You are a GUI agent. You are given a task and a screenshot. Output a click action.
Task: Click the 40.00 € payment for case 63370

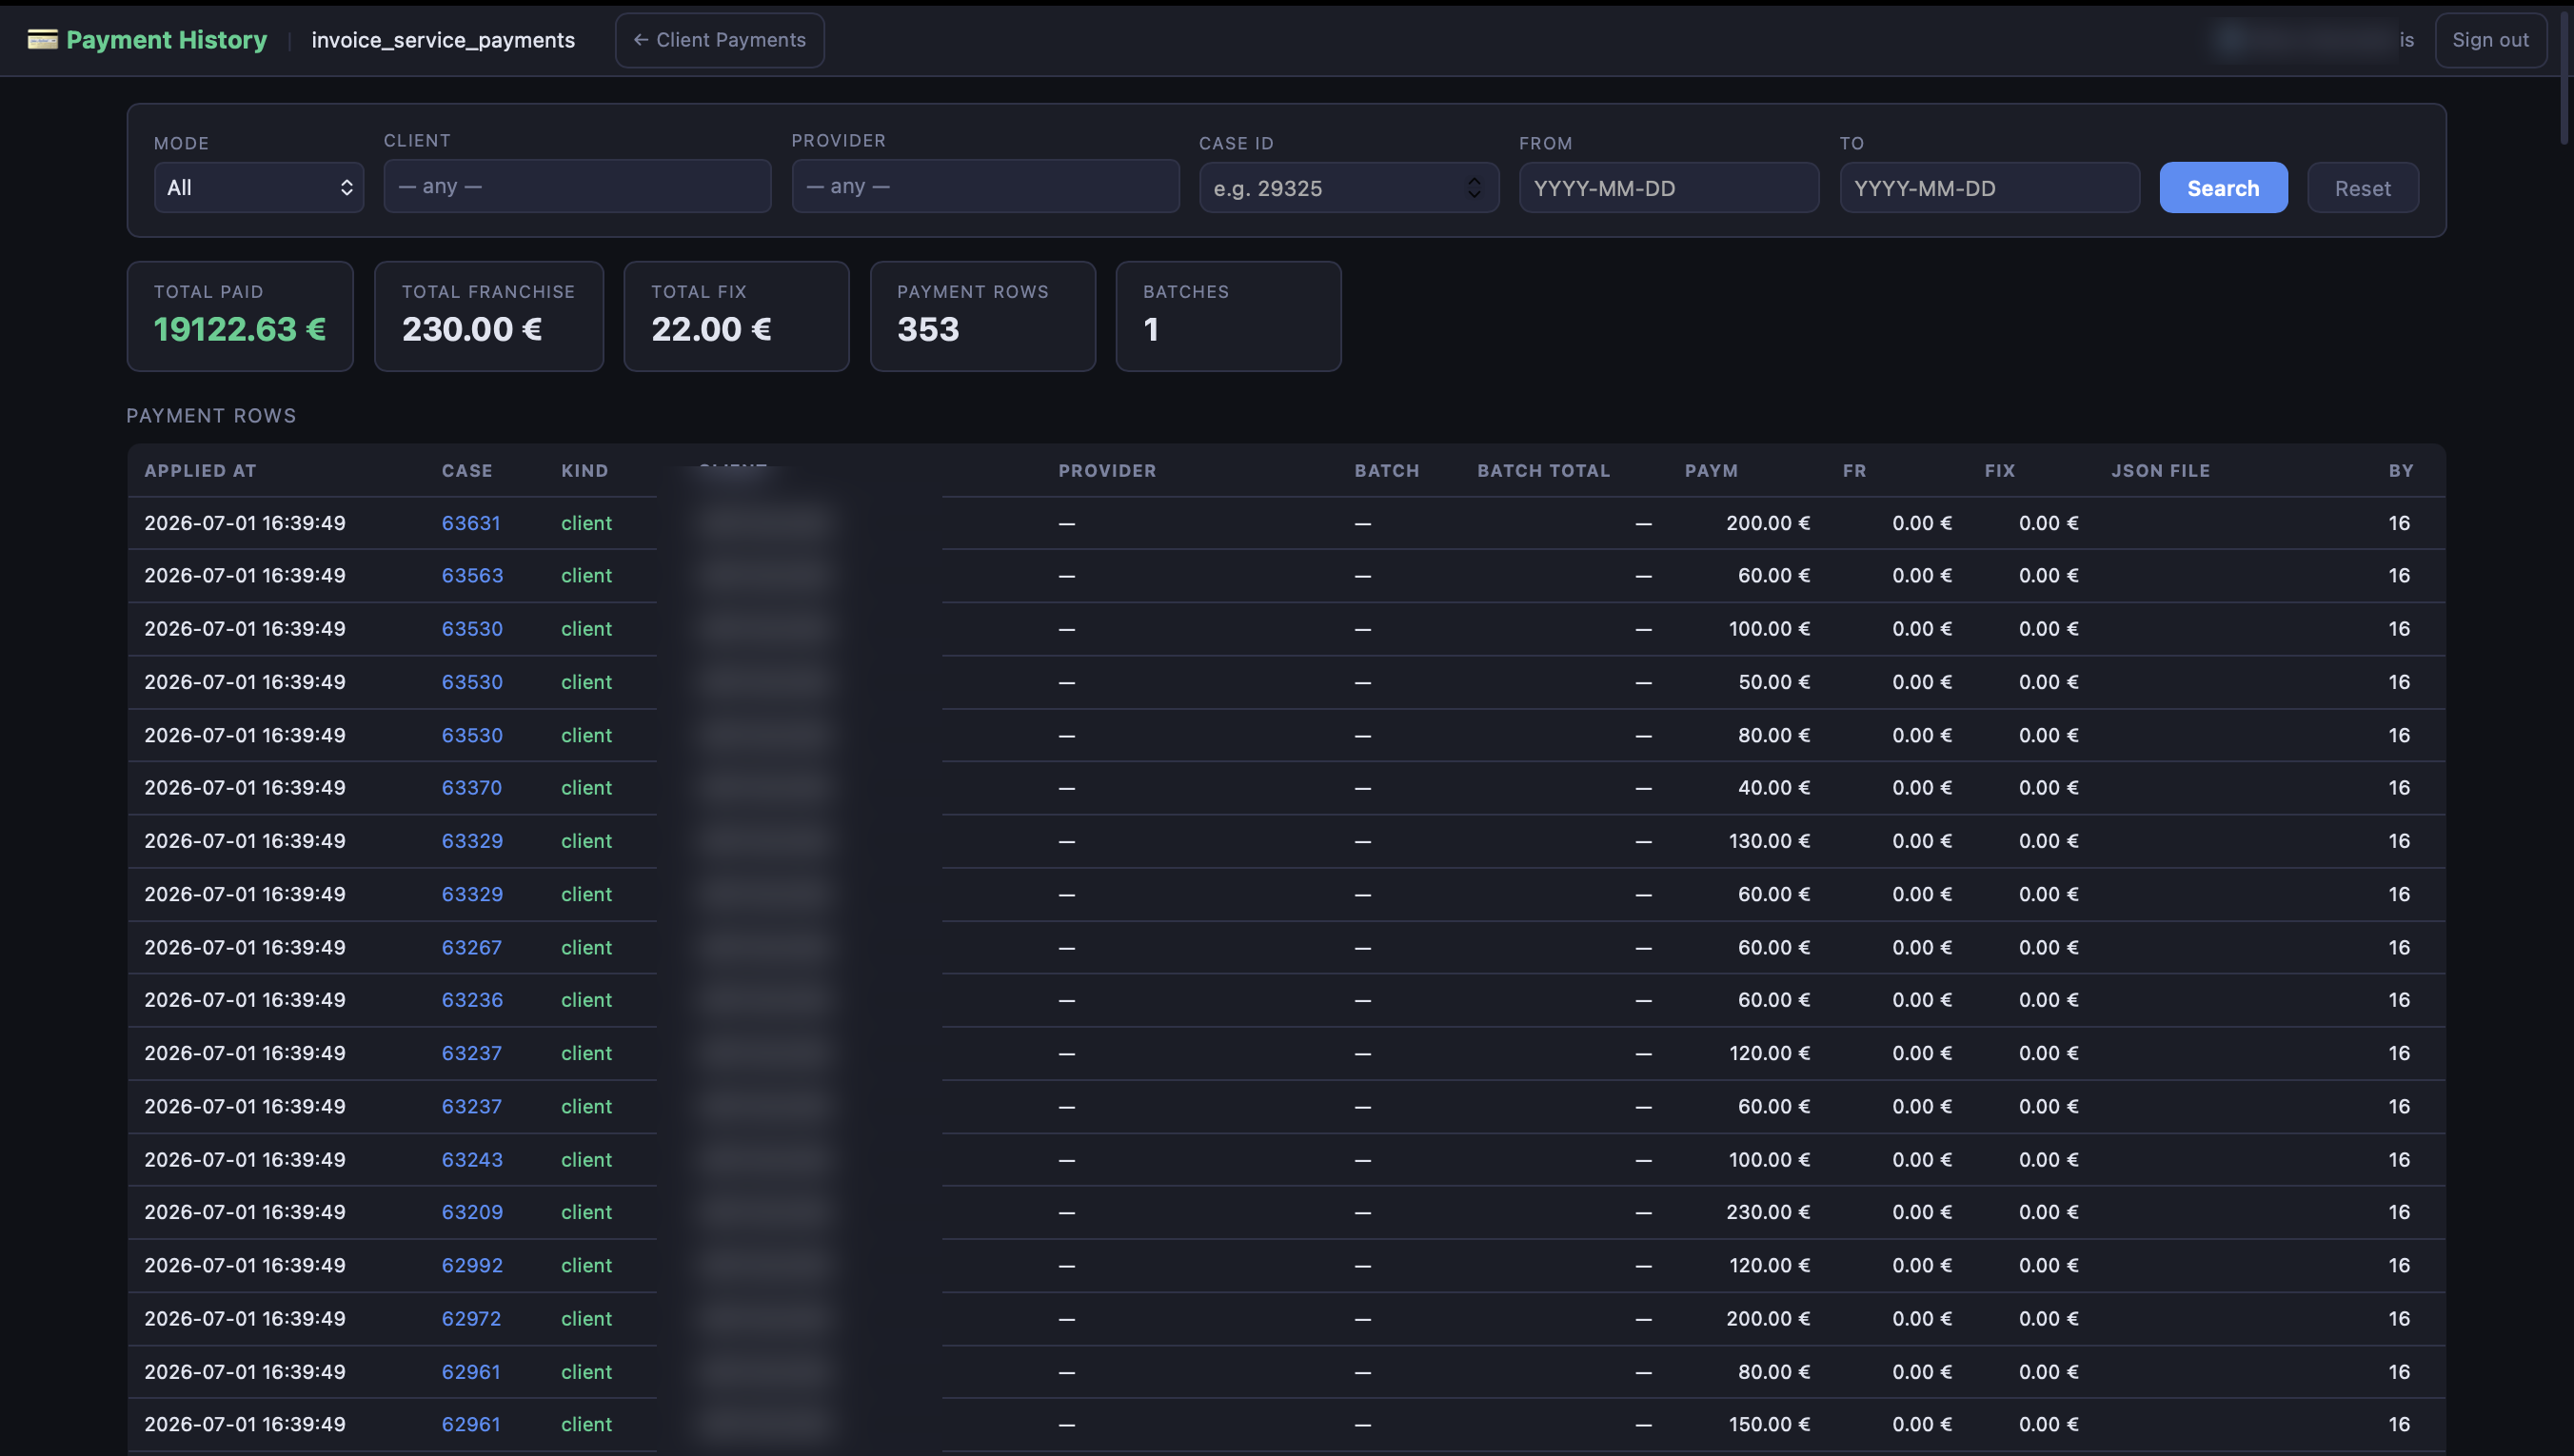coord(1773,787)
